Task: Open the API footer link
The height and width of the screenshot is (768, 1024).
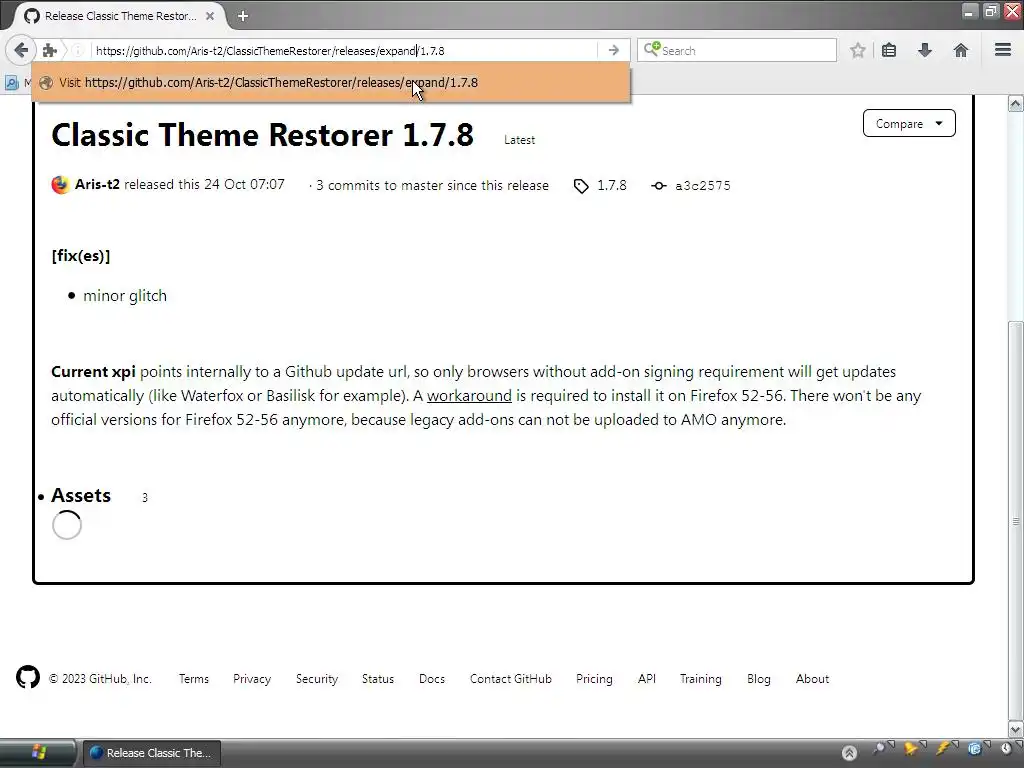Action: [x=647, y=679]
